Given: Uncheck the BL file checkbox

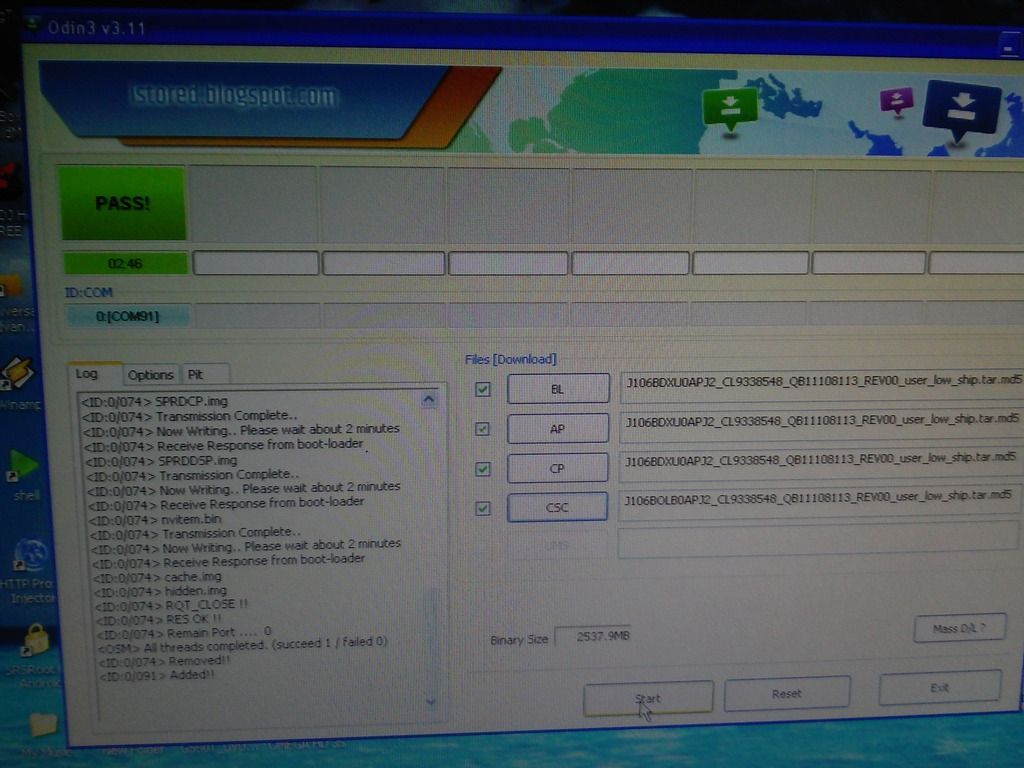Looking at the screenshot, I should 483,389.
